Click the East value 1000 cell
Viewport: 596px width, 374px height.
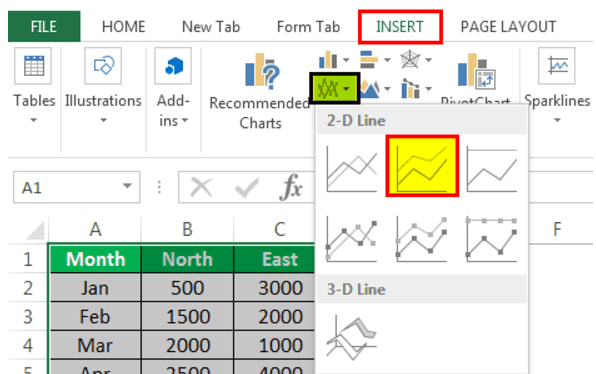274,345
